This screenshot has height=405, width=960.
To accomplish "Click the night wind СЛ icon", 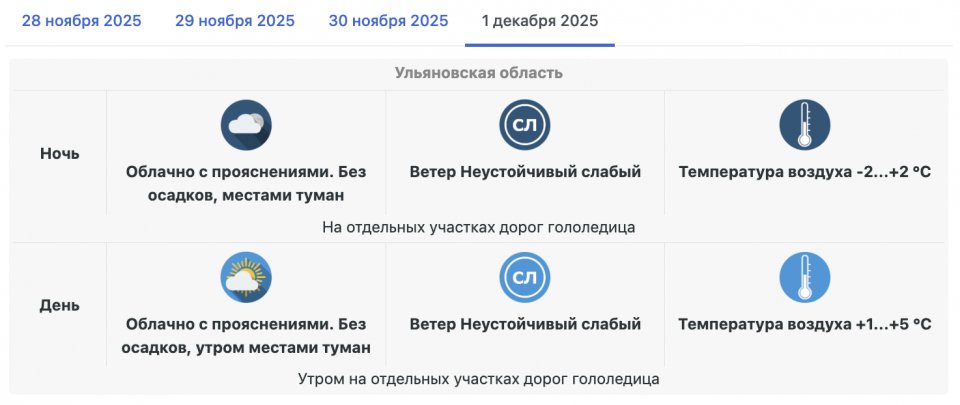I will pos(525,125).
